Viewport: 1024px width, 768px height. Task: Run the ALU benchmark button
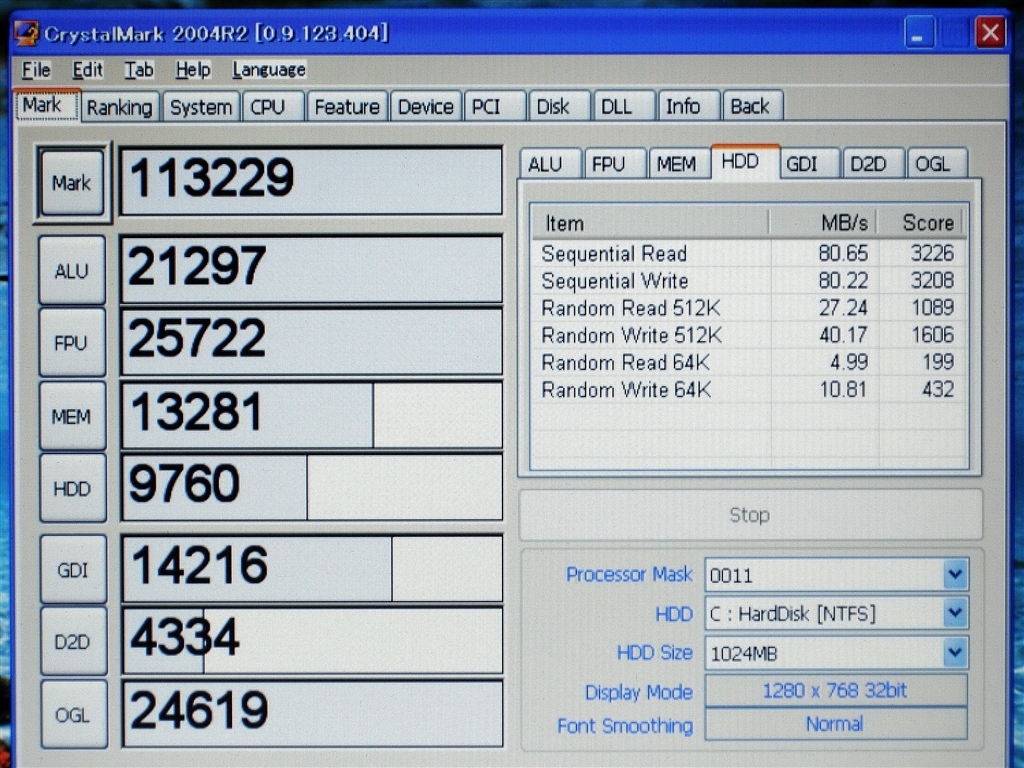(x=72, y=270)
